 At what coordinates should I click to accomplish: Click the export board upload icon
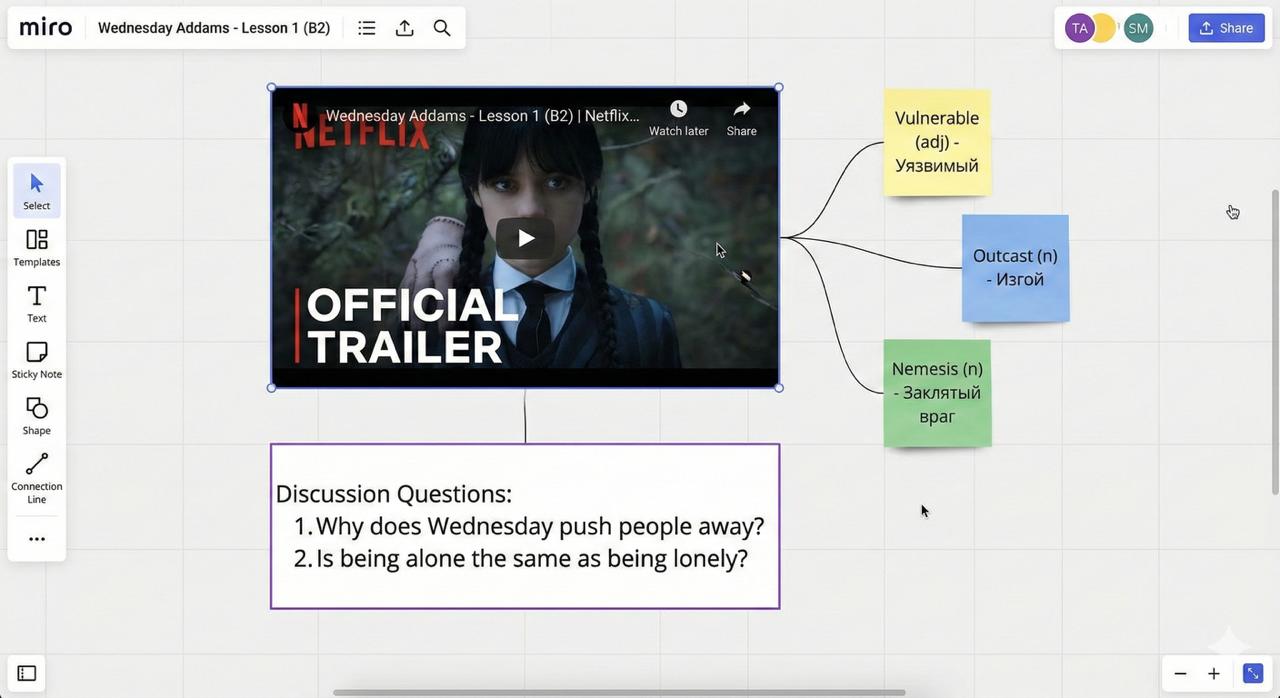click(404, 28)
